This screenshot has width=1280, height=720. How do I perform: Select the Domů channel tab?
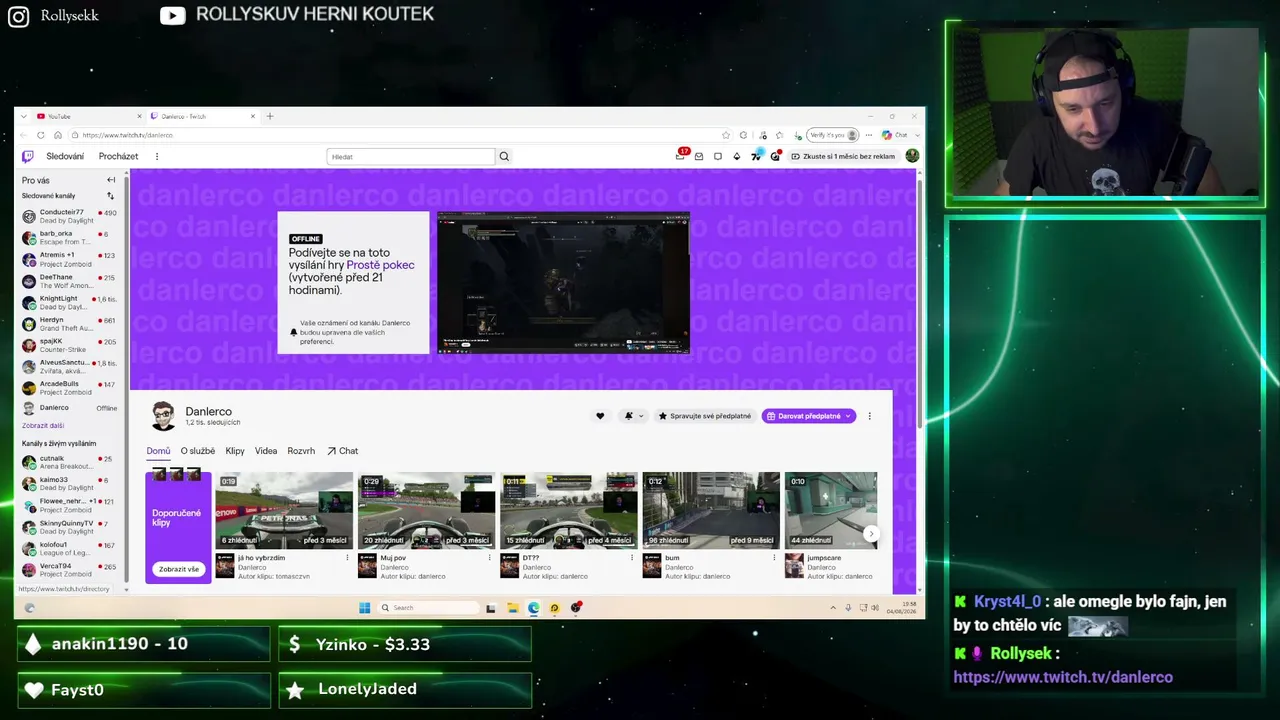click(x=158, y=451)
